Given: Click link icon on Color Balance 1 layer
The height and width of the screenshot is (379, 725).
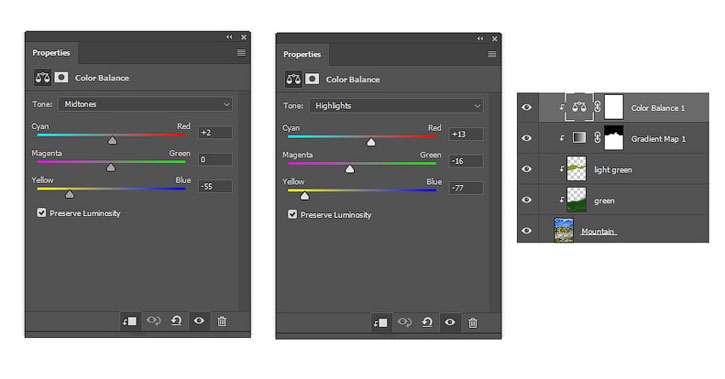Looking at the screenshot, I should pos(597,107).
